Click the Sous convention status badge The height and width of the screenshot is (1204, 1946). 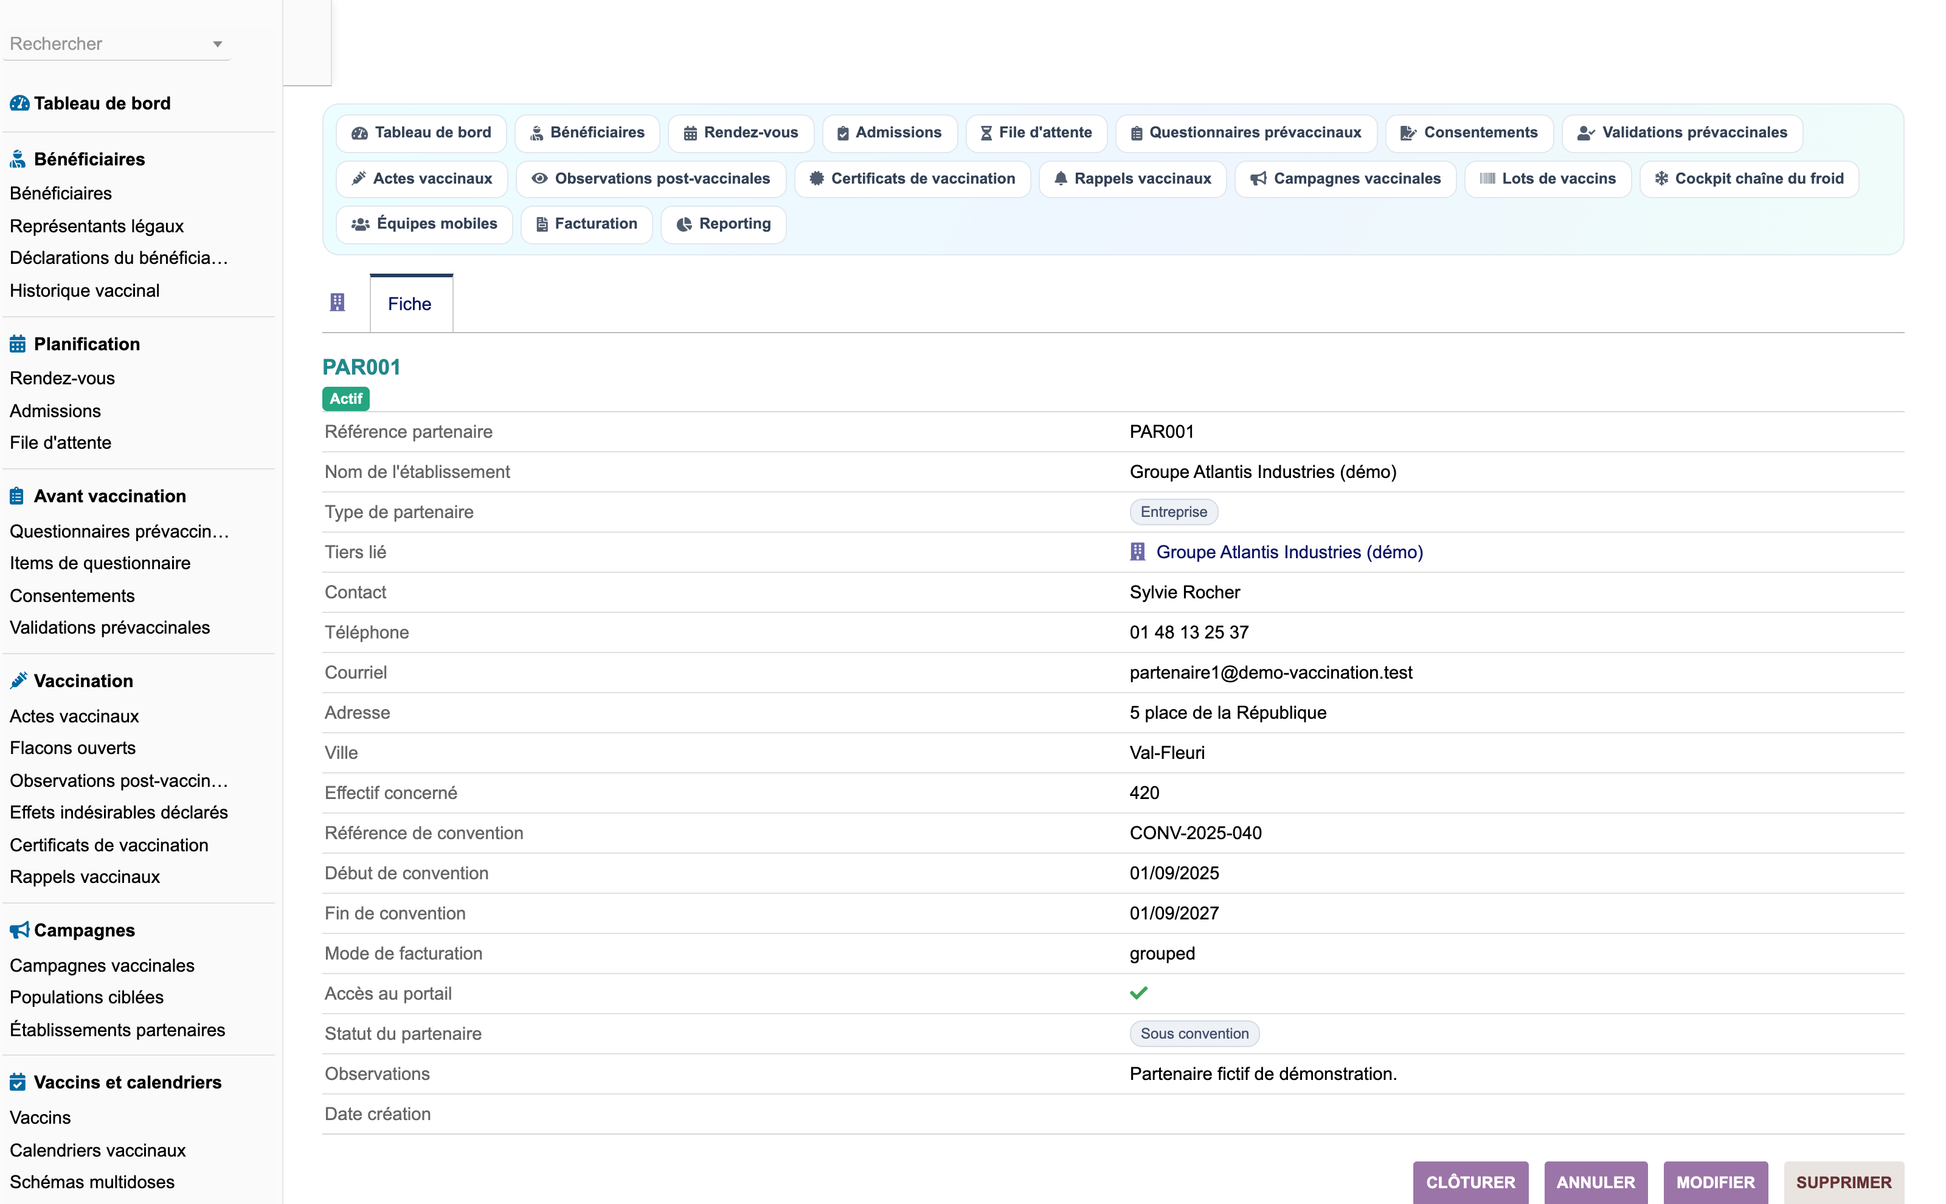1195,1034
